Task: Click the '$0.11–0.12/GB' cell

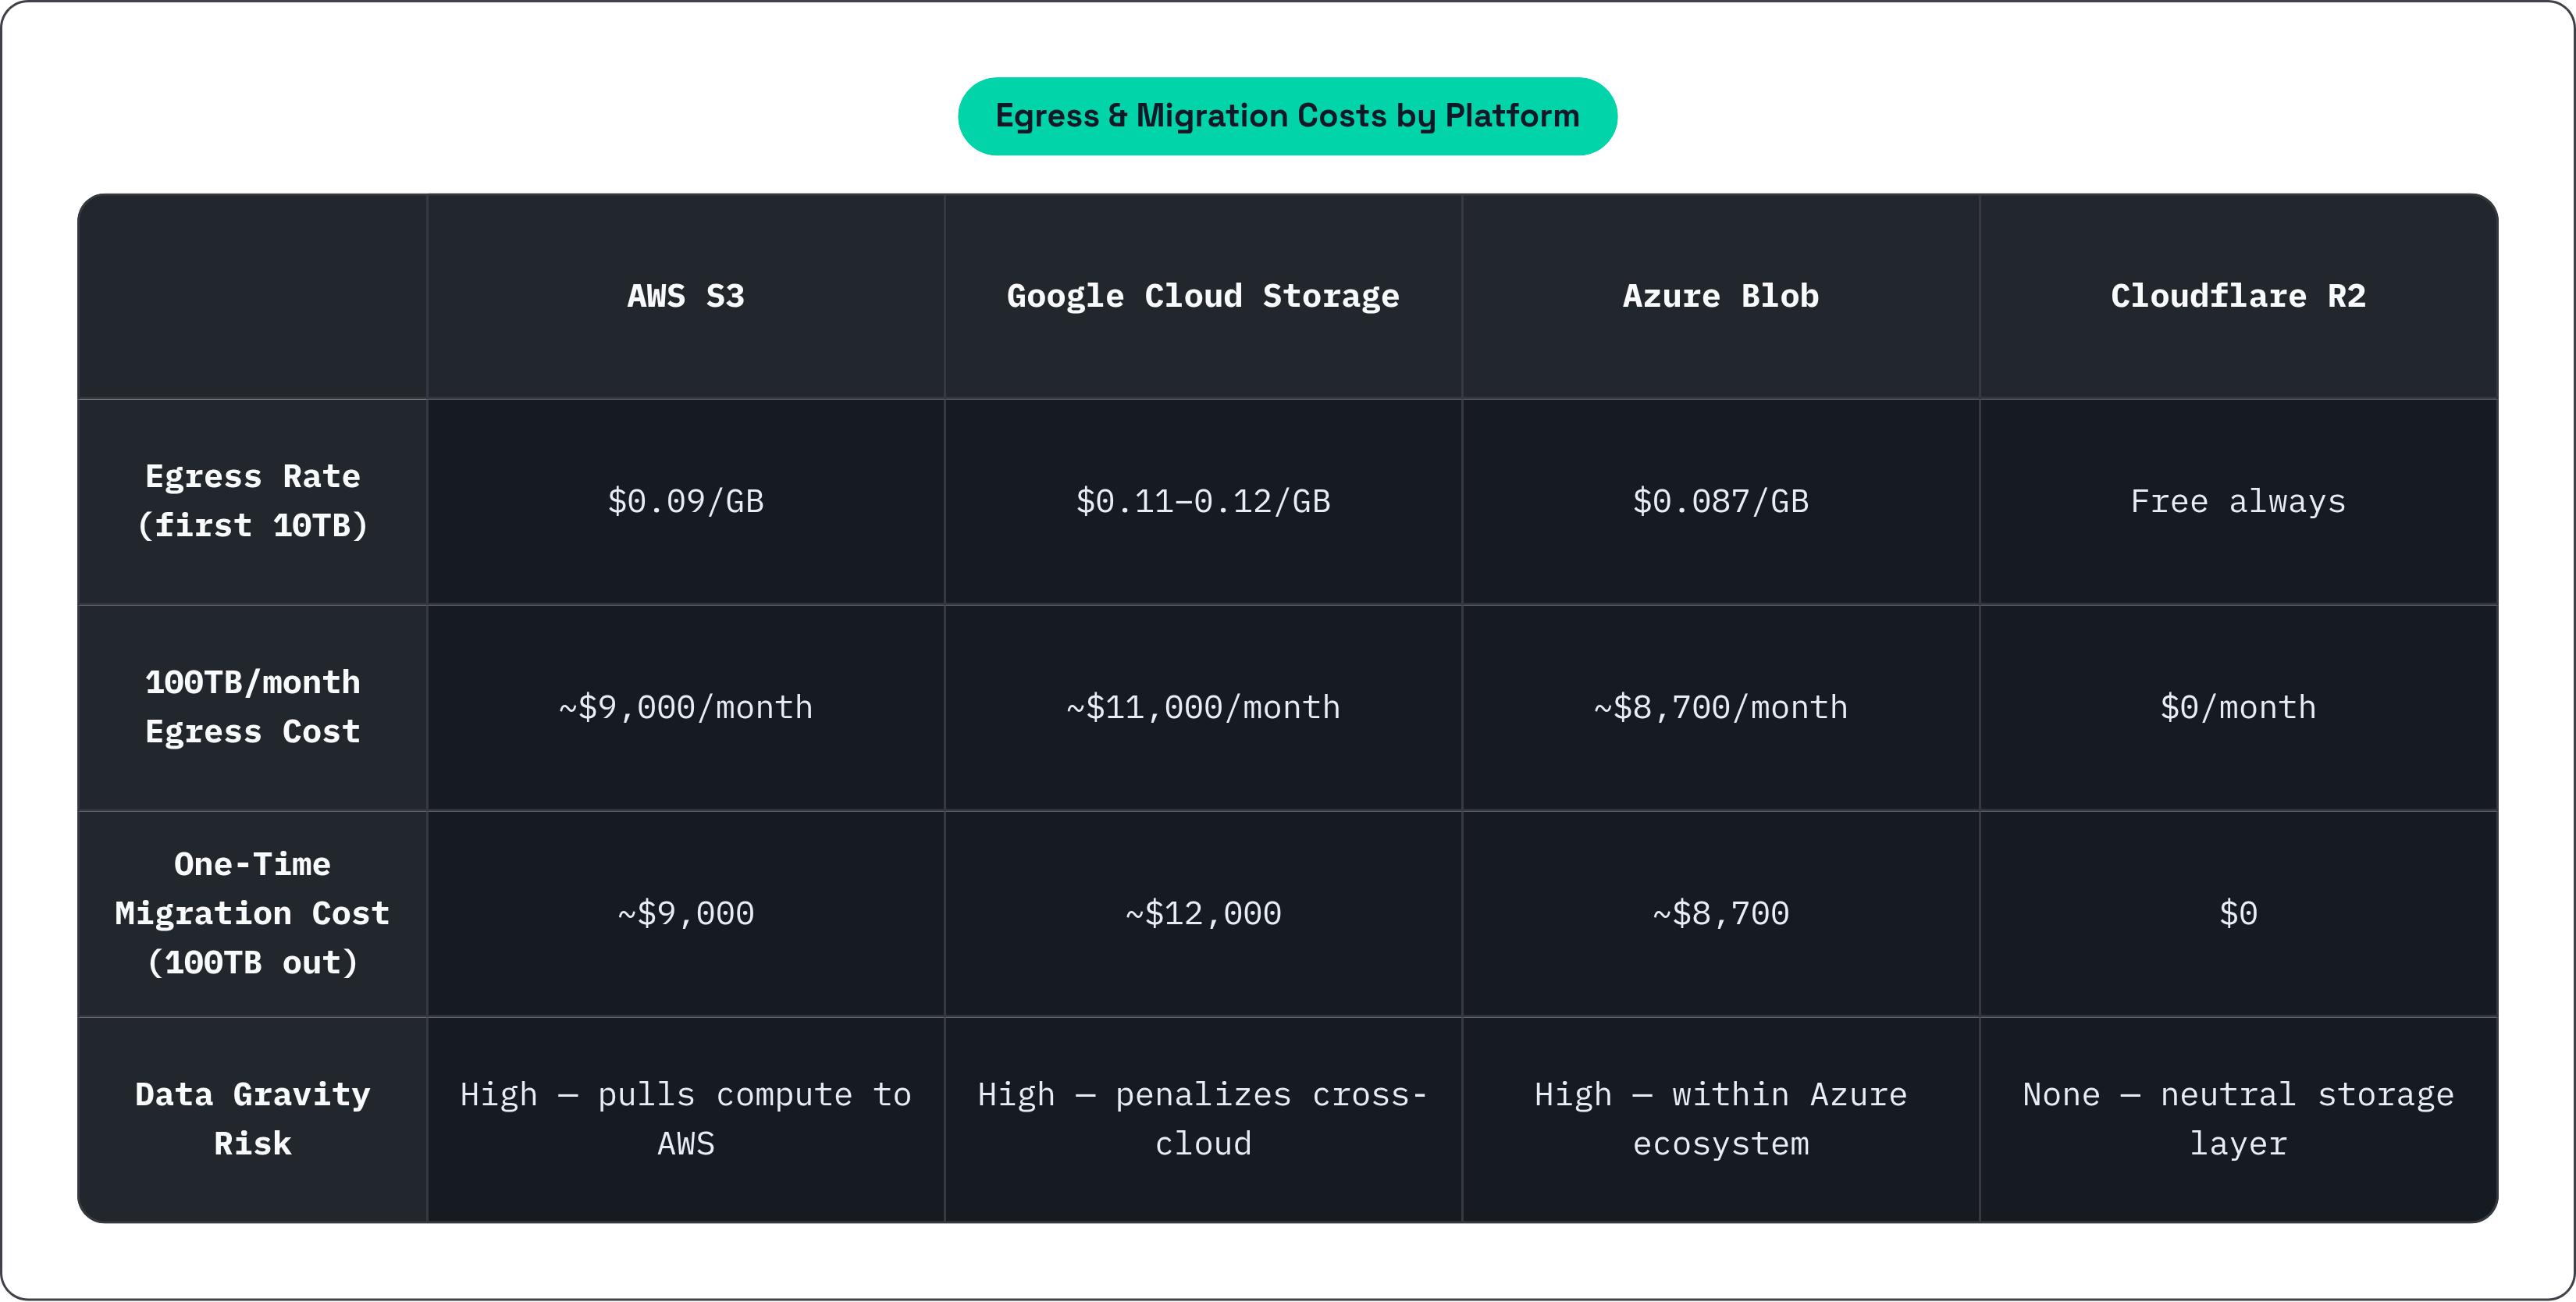Action: click(x=1203, y=501)
